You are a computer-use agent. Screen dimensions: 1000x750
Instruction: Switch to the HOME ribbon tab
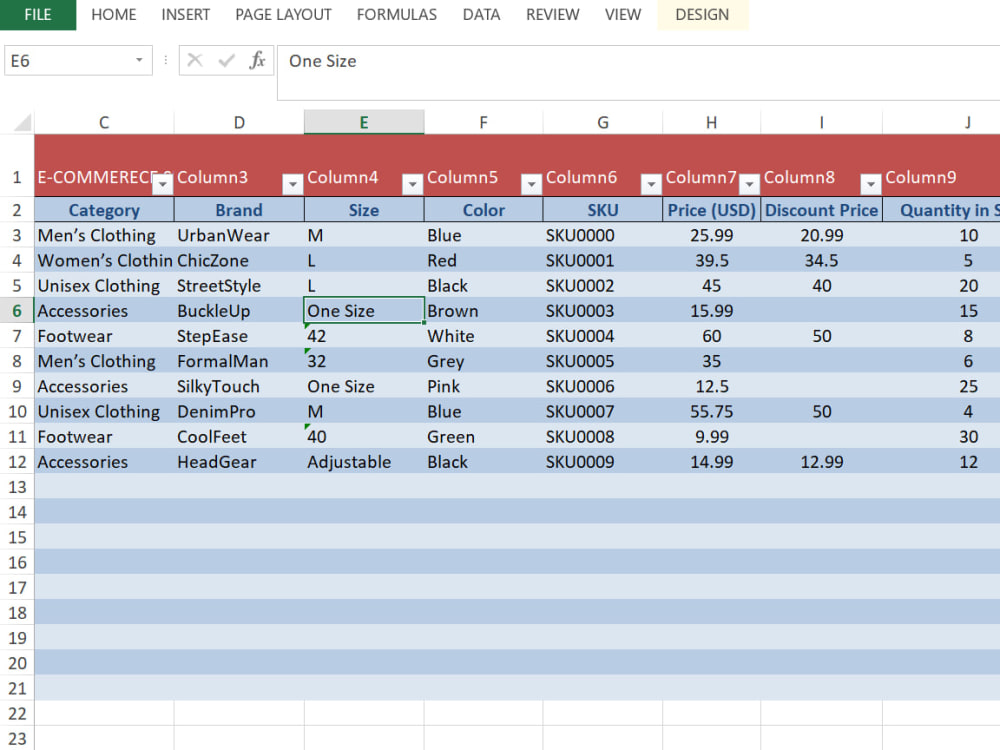click(x=114, y=15)
